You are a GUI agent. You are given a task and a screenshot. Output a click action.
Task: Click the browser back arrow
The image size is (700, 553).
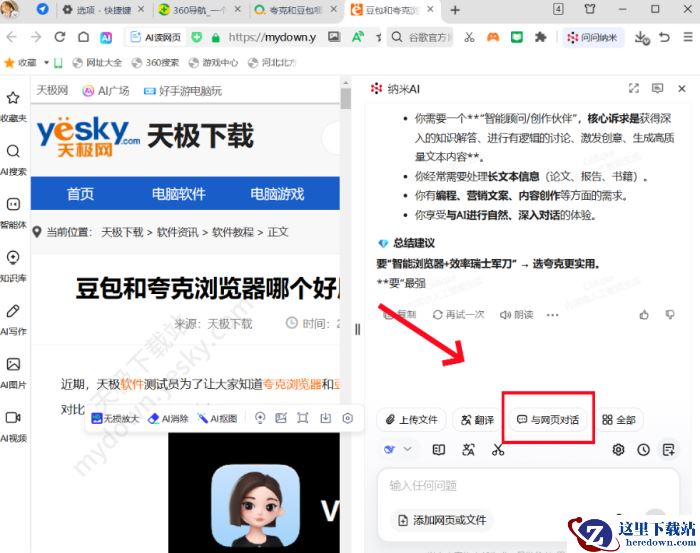(x=12, y=37)
